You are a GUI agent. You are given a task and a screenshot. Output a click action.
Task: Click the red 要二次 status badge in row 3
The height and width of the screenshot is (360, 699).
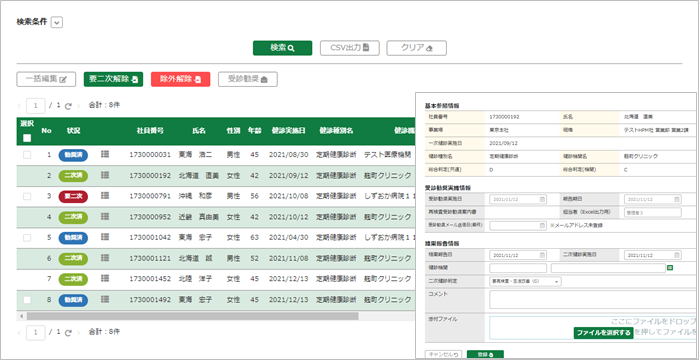click(73, 196)
